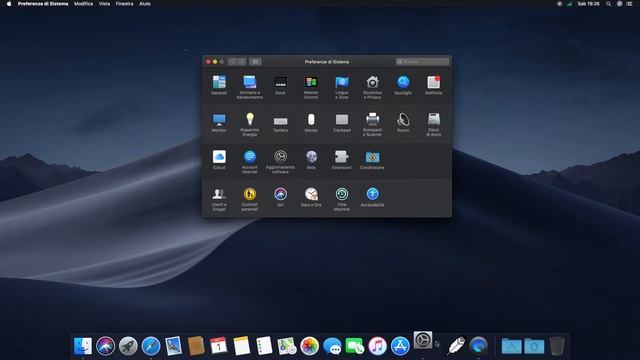
Task: Click the Siri icon in menu bar
Action: [x=619, y=4]
